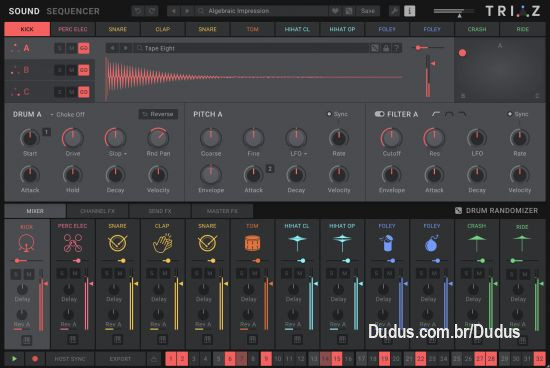This screenshot has width=550, height=368.
Task: Solo layer A with its S button
Action: coord(60,48)
